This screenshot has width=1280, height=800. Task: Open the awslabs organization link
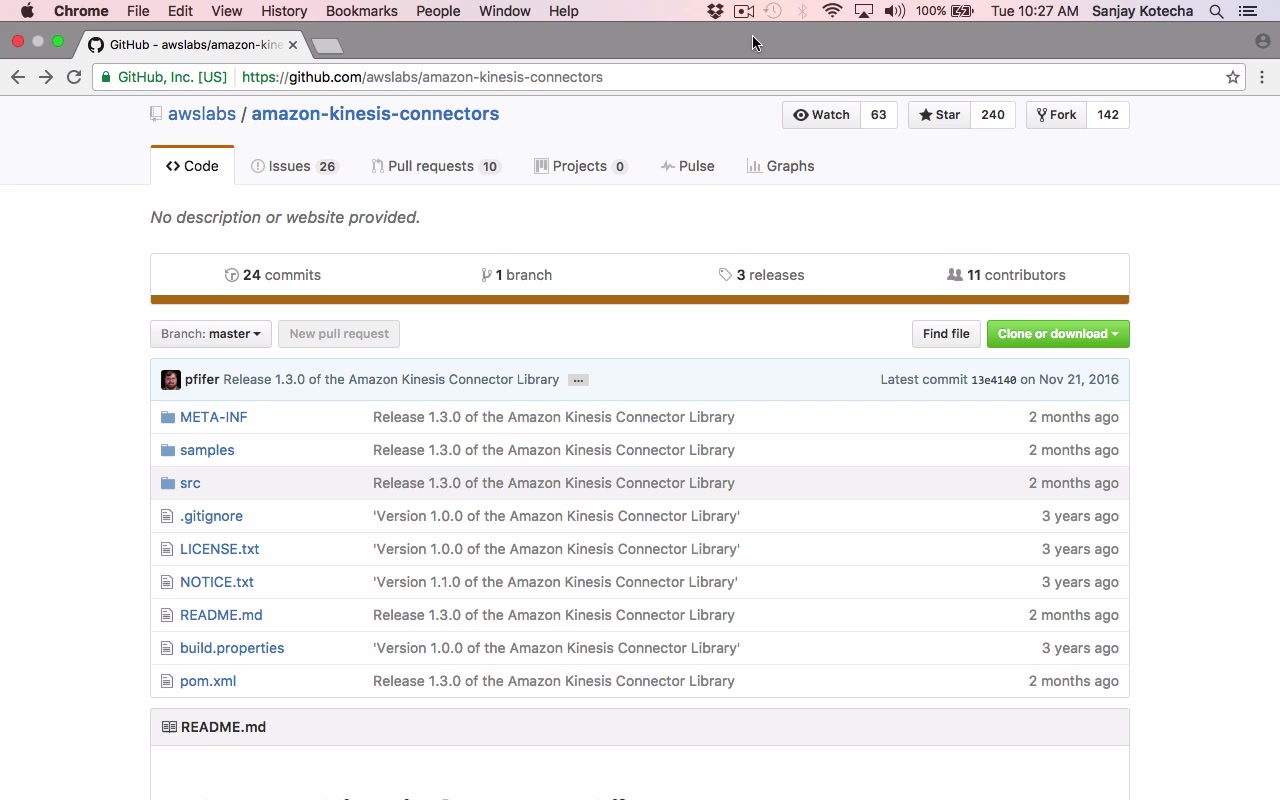pyautogui.click(x=202, y=114)
